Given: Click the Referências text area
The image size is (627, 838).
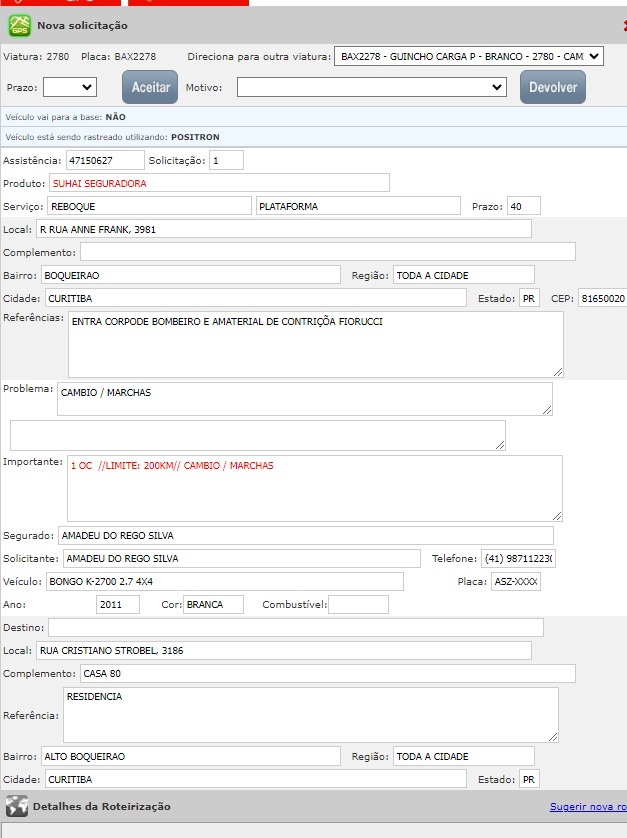Looking at the screenshot, I should (315, 343).
